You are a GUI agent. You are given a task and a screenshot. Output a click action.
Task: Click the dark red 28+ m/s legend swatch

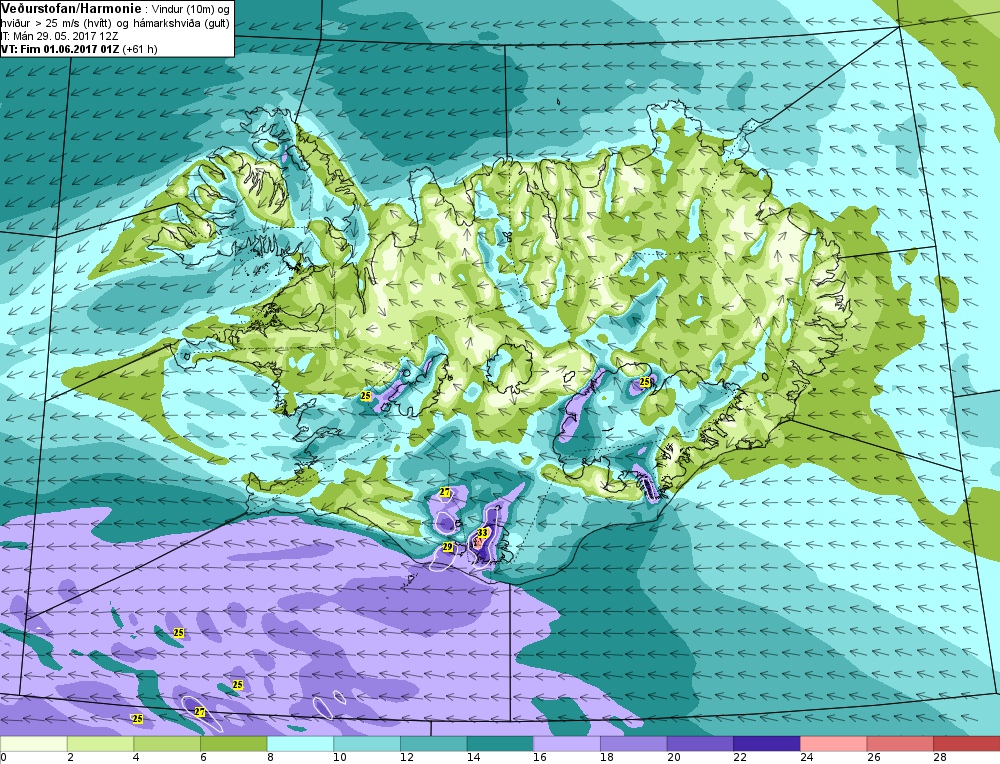(967, 744)
